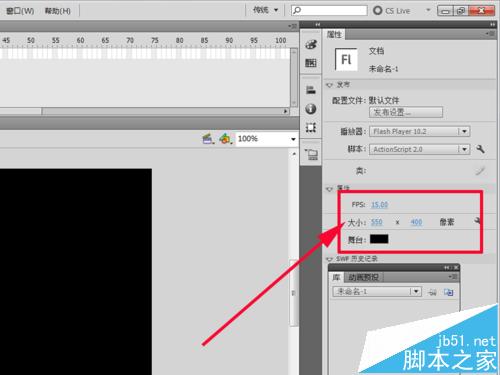Click the 发布设置... button
The height and width of the screenshot is (375, 500).
406,112
